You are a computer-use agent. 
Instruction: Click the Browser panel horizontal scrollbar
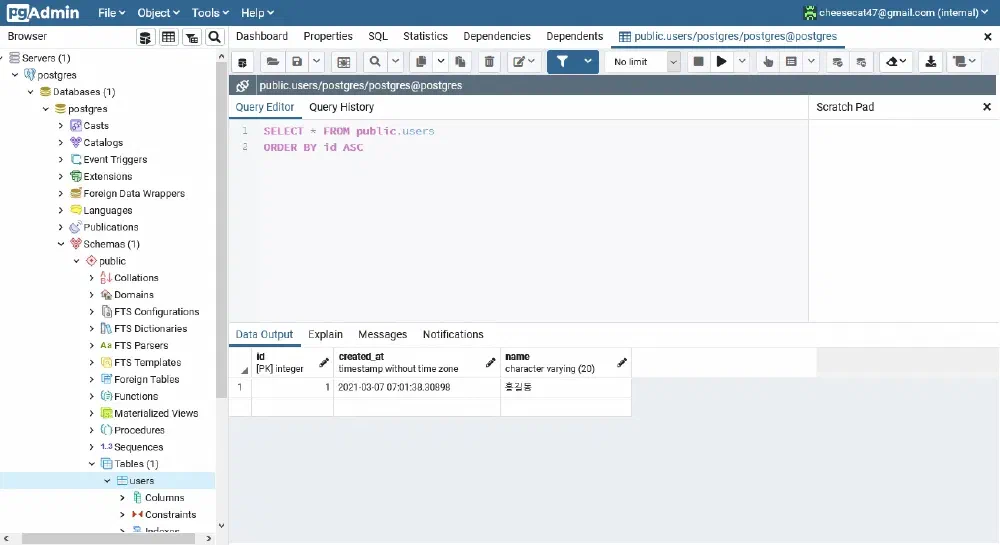tap(108, 539)
